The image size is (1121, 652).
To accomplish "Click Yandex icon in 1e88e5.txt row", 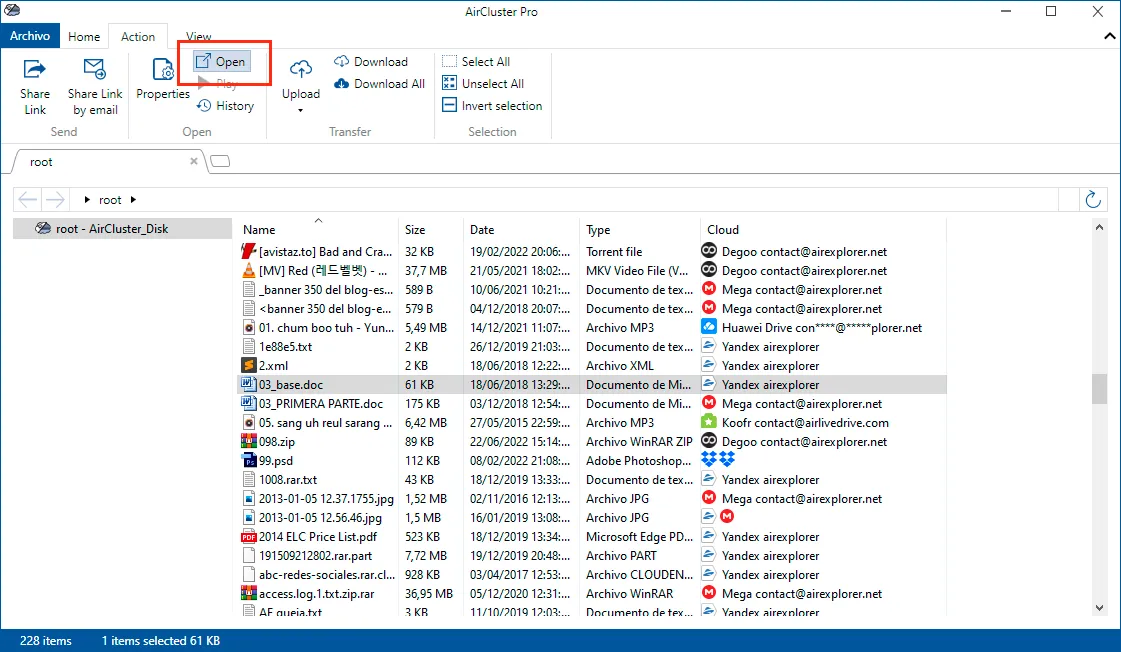I will click(708, 346).
